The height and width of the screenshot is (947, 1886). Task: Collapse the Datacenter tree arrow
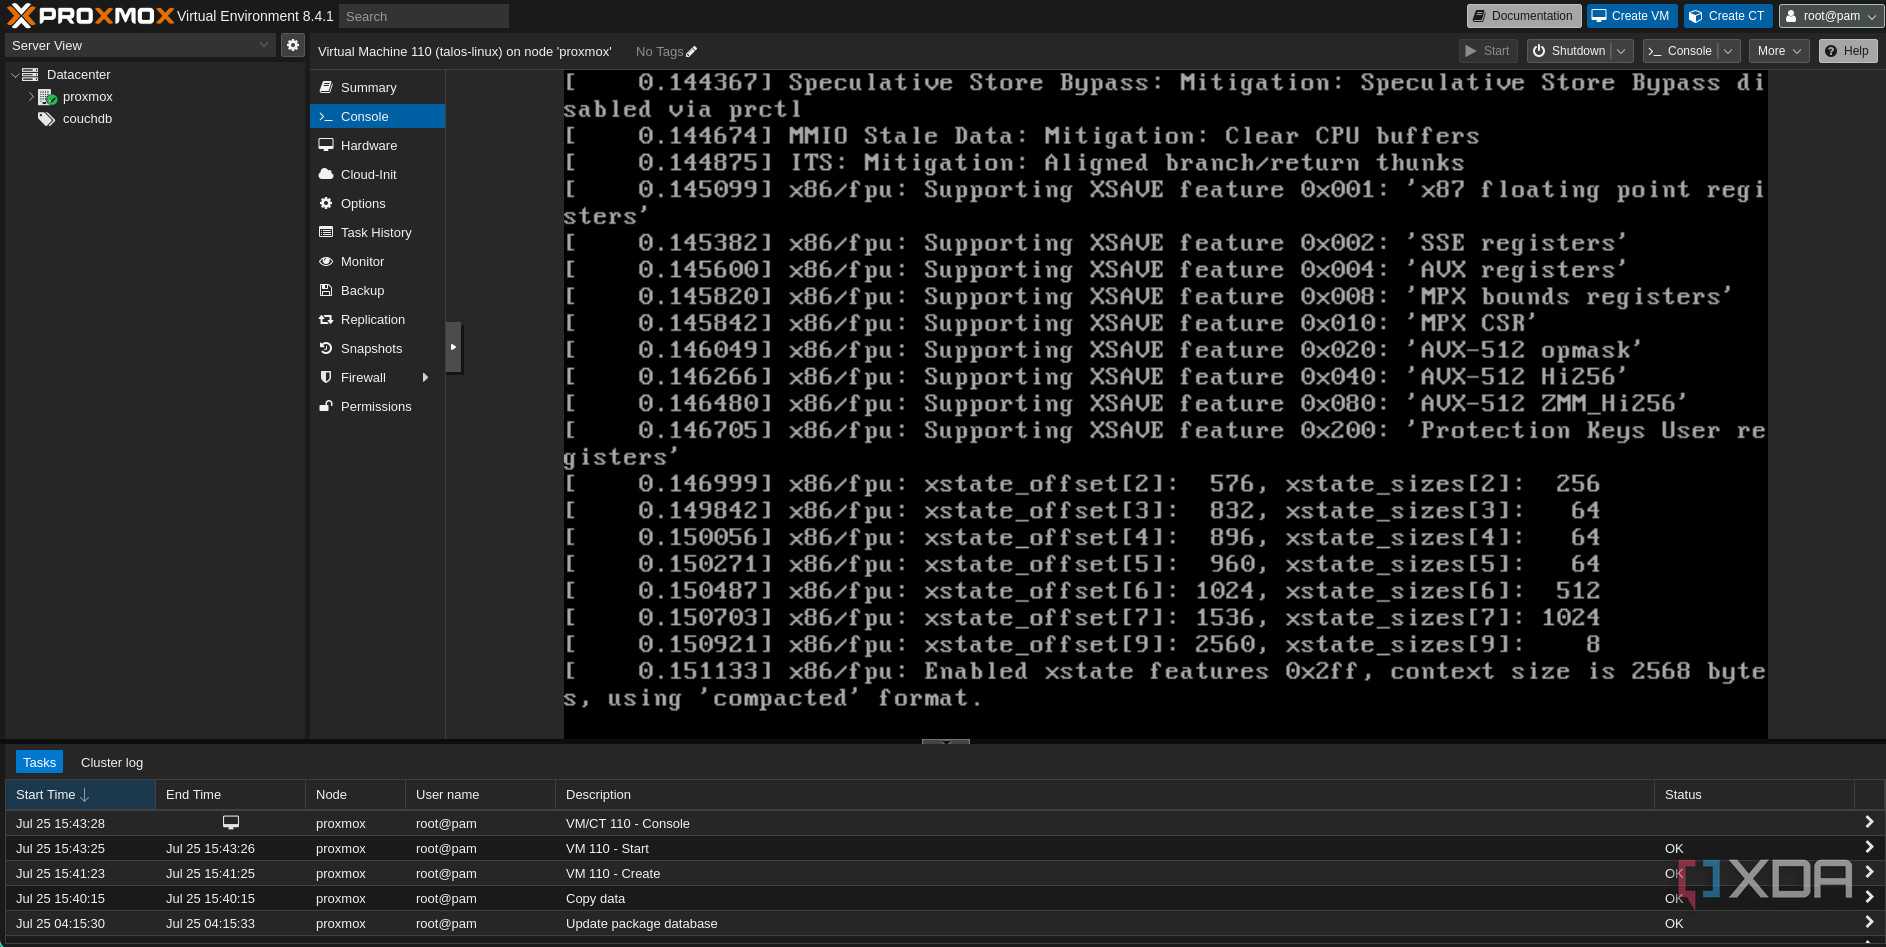tap(15, 75)
